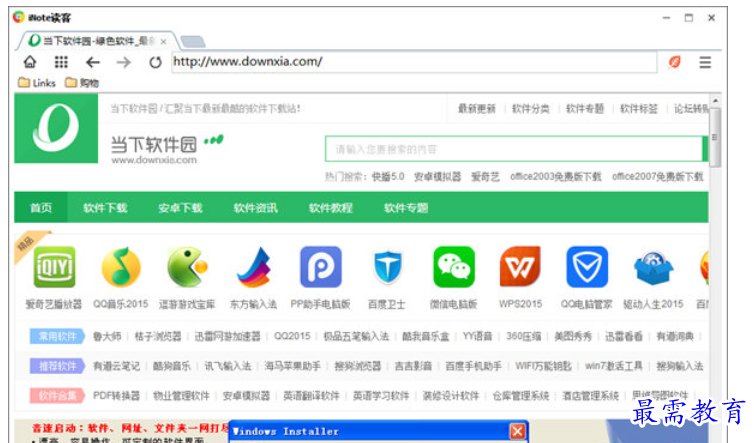Click the site search input box
The image size is (754, 443).
click(514, 149)
